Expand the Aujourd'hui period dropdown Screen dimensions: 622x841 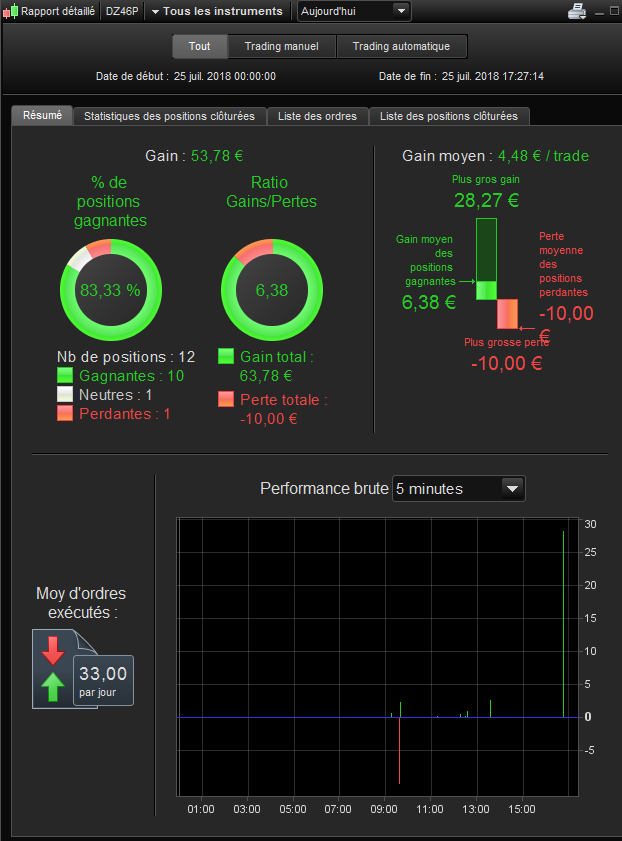[x=354, y=11]
